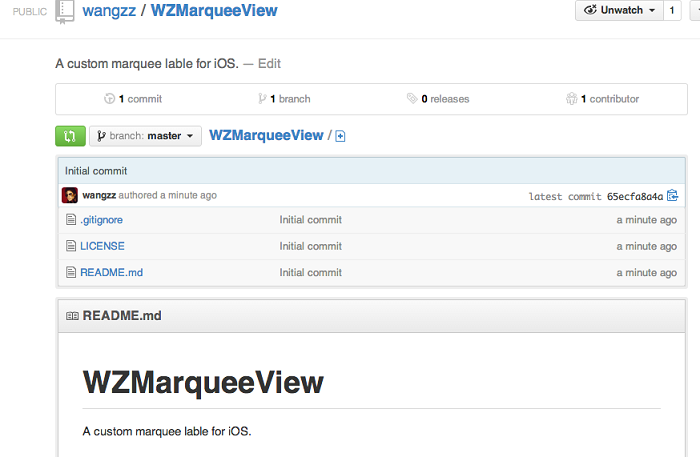Viewport: 700px width, 457px height.
Task: Click the Edit description link
Action: tap(269, 64)
